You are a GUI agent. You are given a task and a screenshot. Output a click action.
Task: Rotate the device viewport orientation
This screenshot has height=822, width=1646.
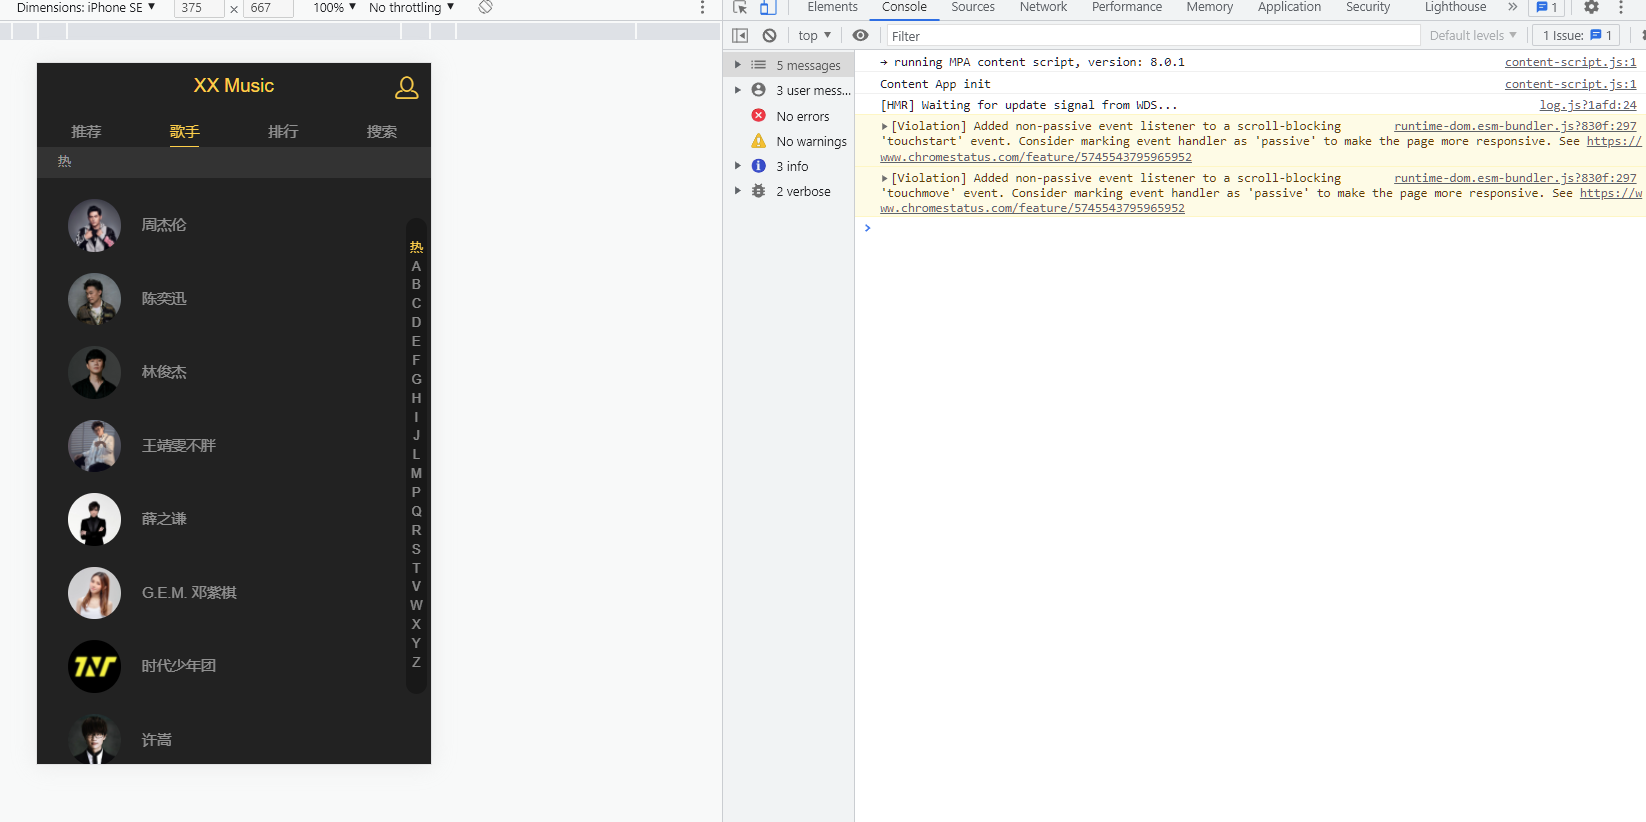(x=485, y=7)
